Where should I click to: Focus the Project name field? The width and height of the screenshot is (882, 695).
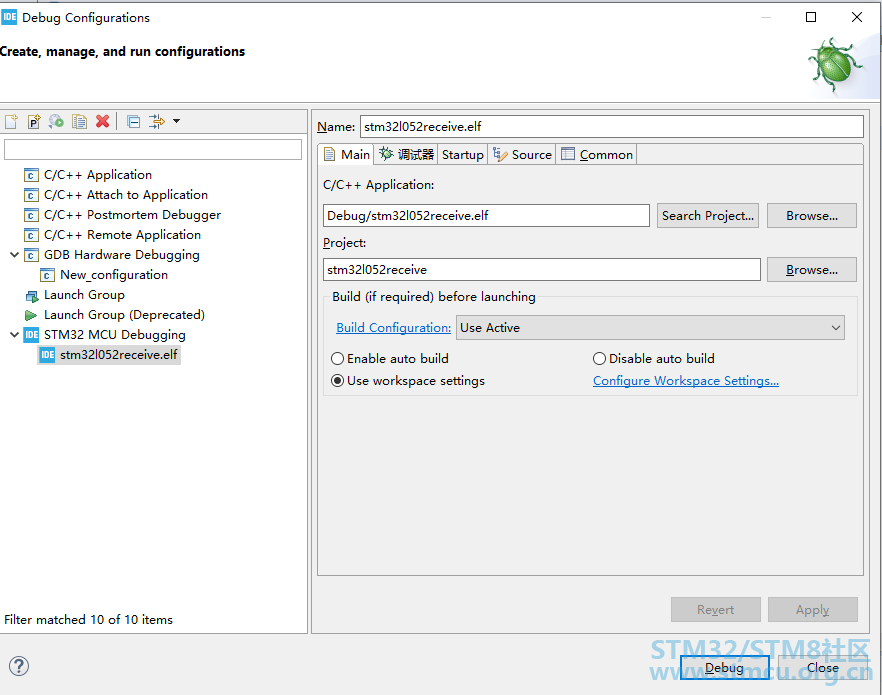(x=542, y=270)
